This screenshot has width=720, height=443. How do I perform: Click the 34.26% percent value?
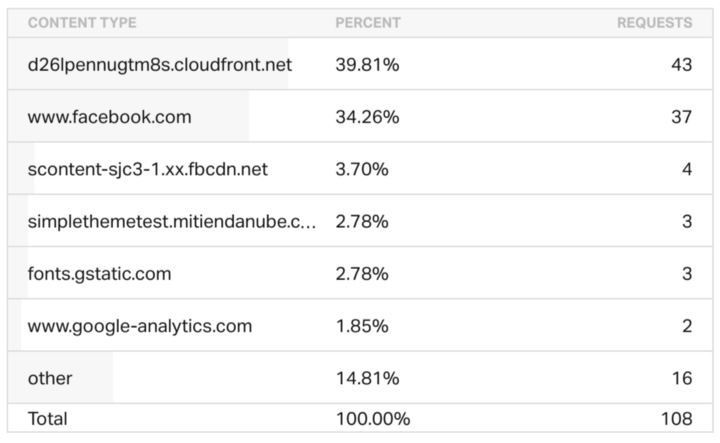367,117
